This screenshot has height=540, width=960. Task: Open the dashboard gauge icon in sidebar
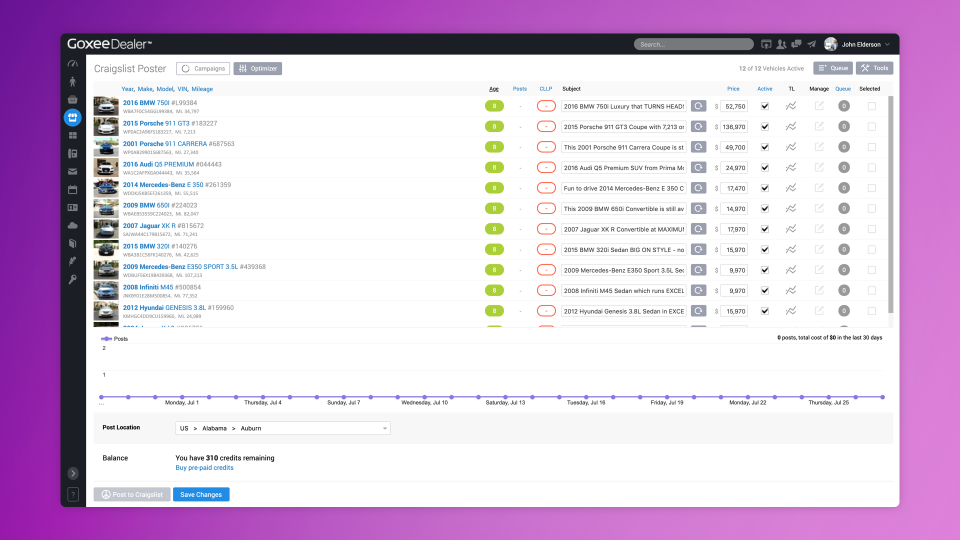pyautogui.click(x=73, y=64)
